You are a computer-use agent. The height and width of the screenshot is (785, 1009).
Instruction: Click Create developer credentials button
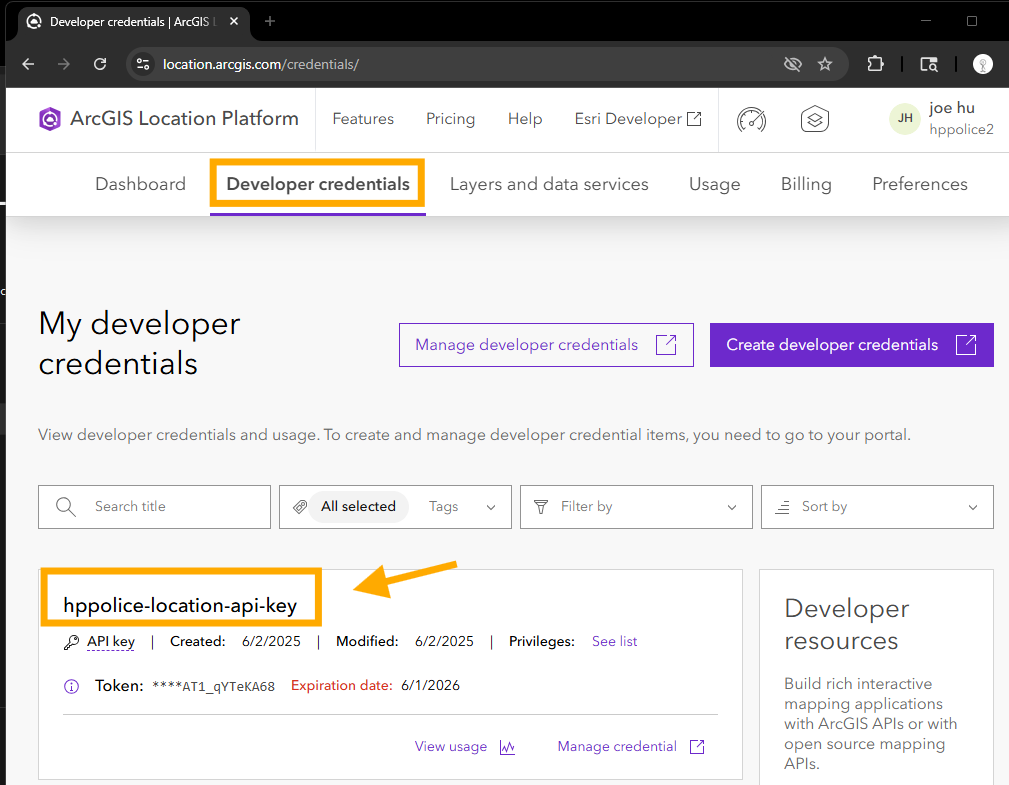pos(851,345)
